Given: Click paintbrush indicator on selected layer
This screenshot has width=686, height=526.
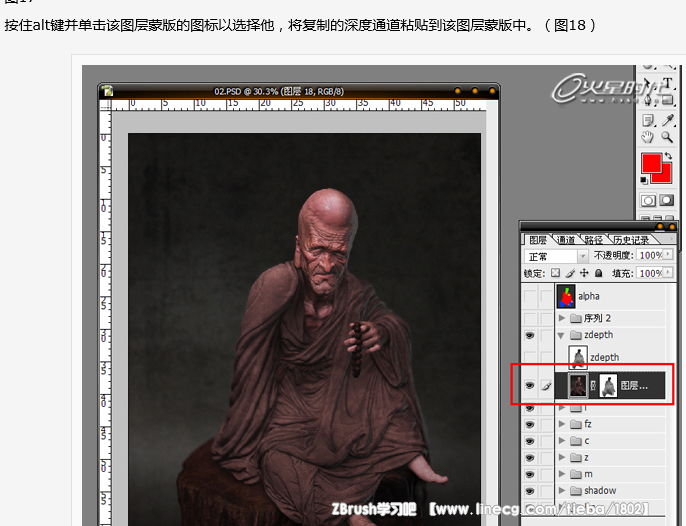Looking at the screenshot, I should click(x=546, y=386).
